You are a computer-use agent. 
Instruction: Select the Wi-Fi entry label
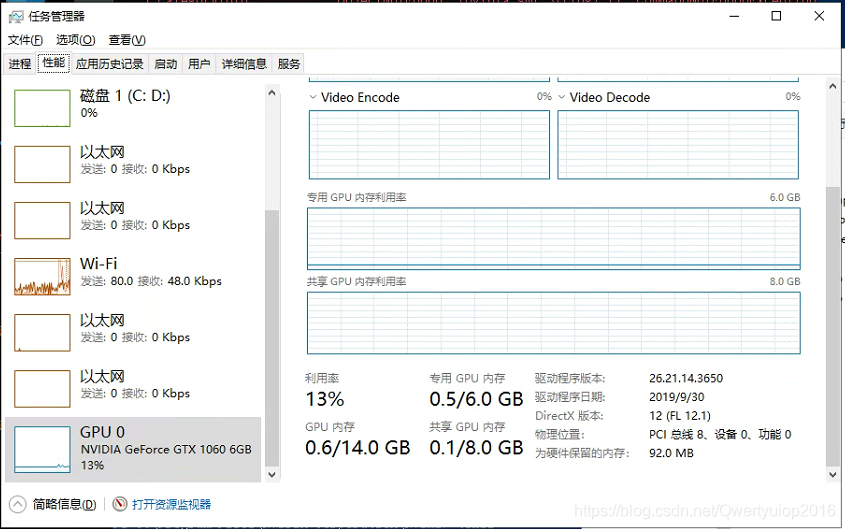(99, 263)
